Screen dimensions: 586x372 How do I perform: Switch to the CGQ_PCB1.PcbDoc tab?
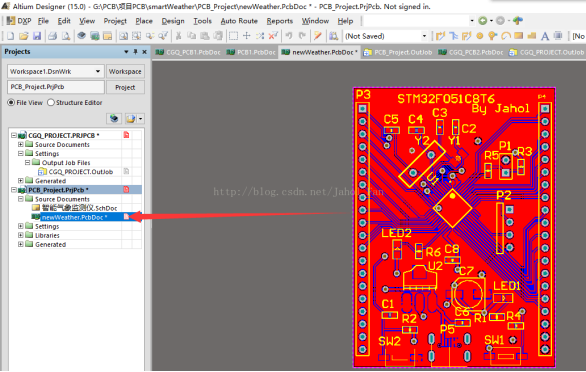tap(188, 52)
